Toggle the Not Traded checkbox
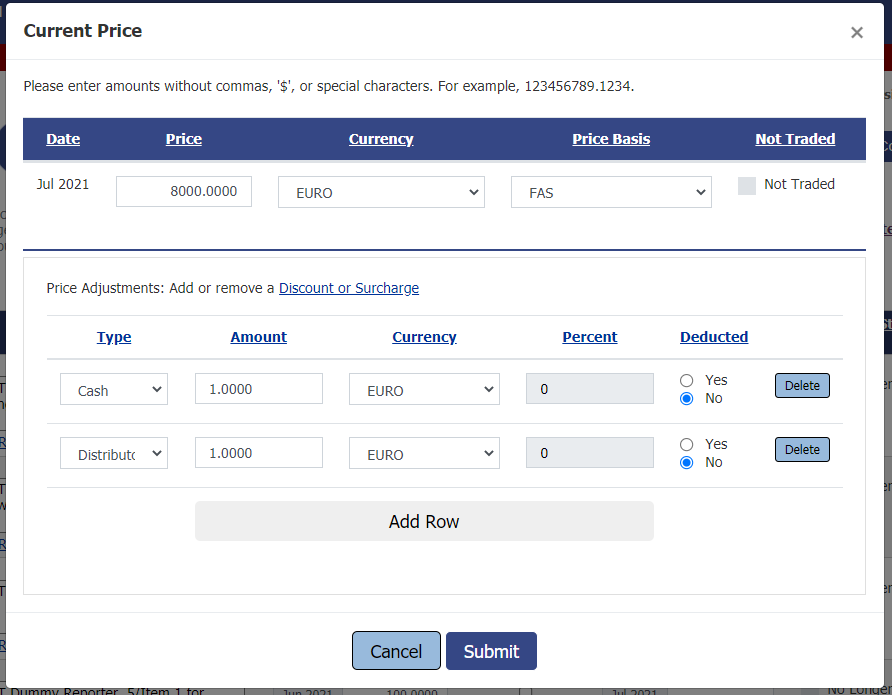Viewport: 892px width, 695px height. pyautogui.click(x=747, y=185)
